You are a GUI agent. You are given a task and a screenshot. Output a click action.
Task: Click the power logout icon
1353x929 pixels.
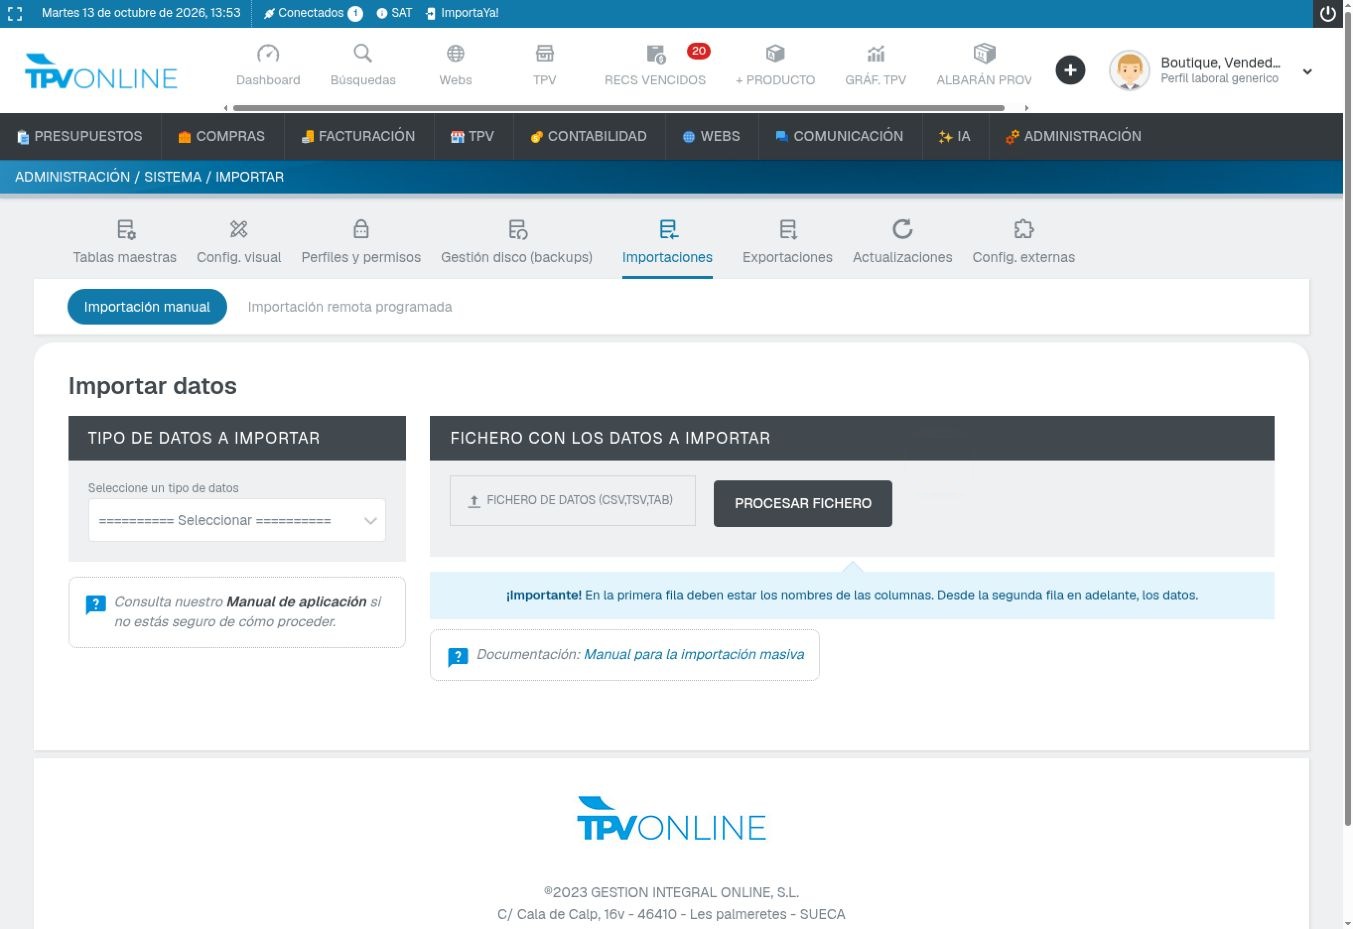pos(1328,14)
